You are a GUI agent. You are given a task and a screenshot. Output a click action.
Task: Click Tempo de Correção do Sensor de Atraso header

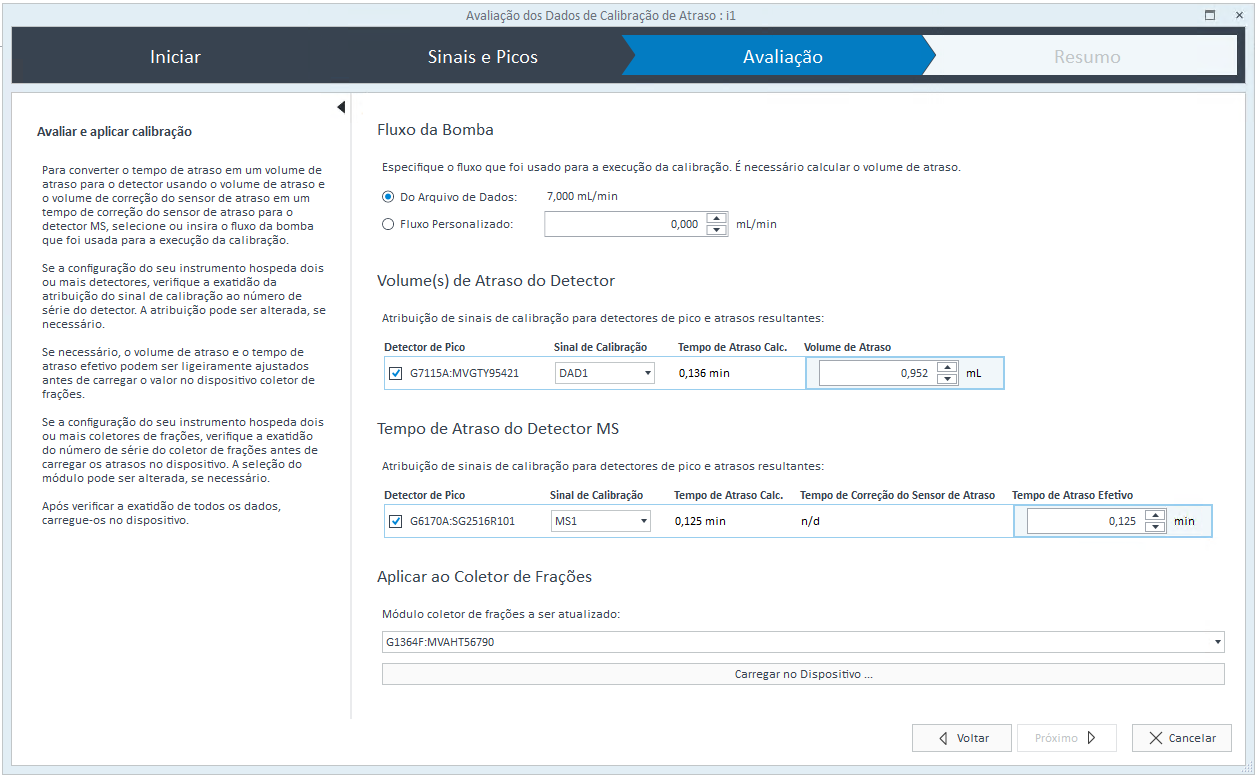click(897, 495)
